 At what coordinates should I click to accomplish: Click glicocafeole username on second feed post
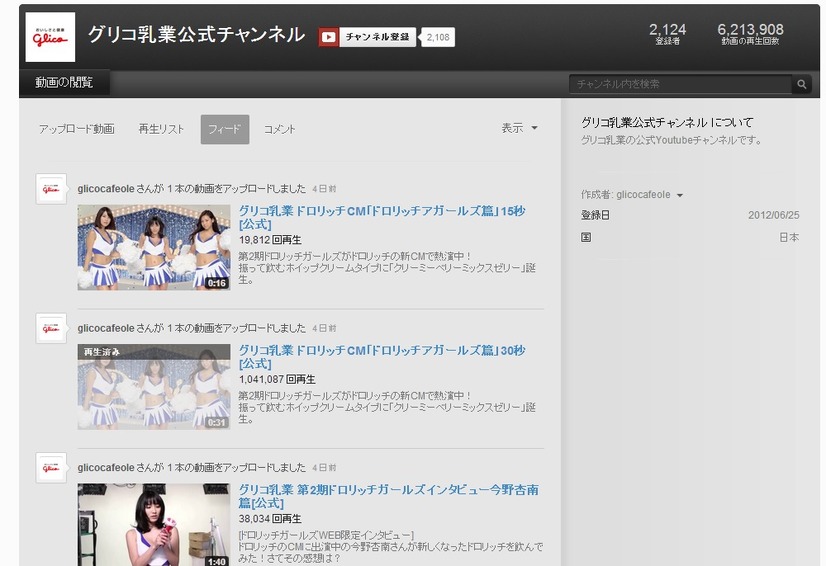point(106,328)
